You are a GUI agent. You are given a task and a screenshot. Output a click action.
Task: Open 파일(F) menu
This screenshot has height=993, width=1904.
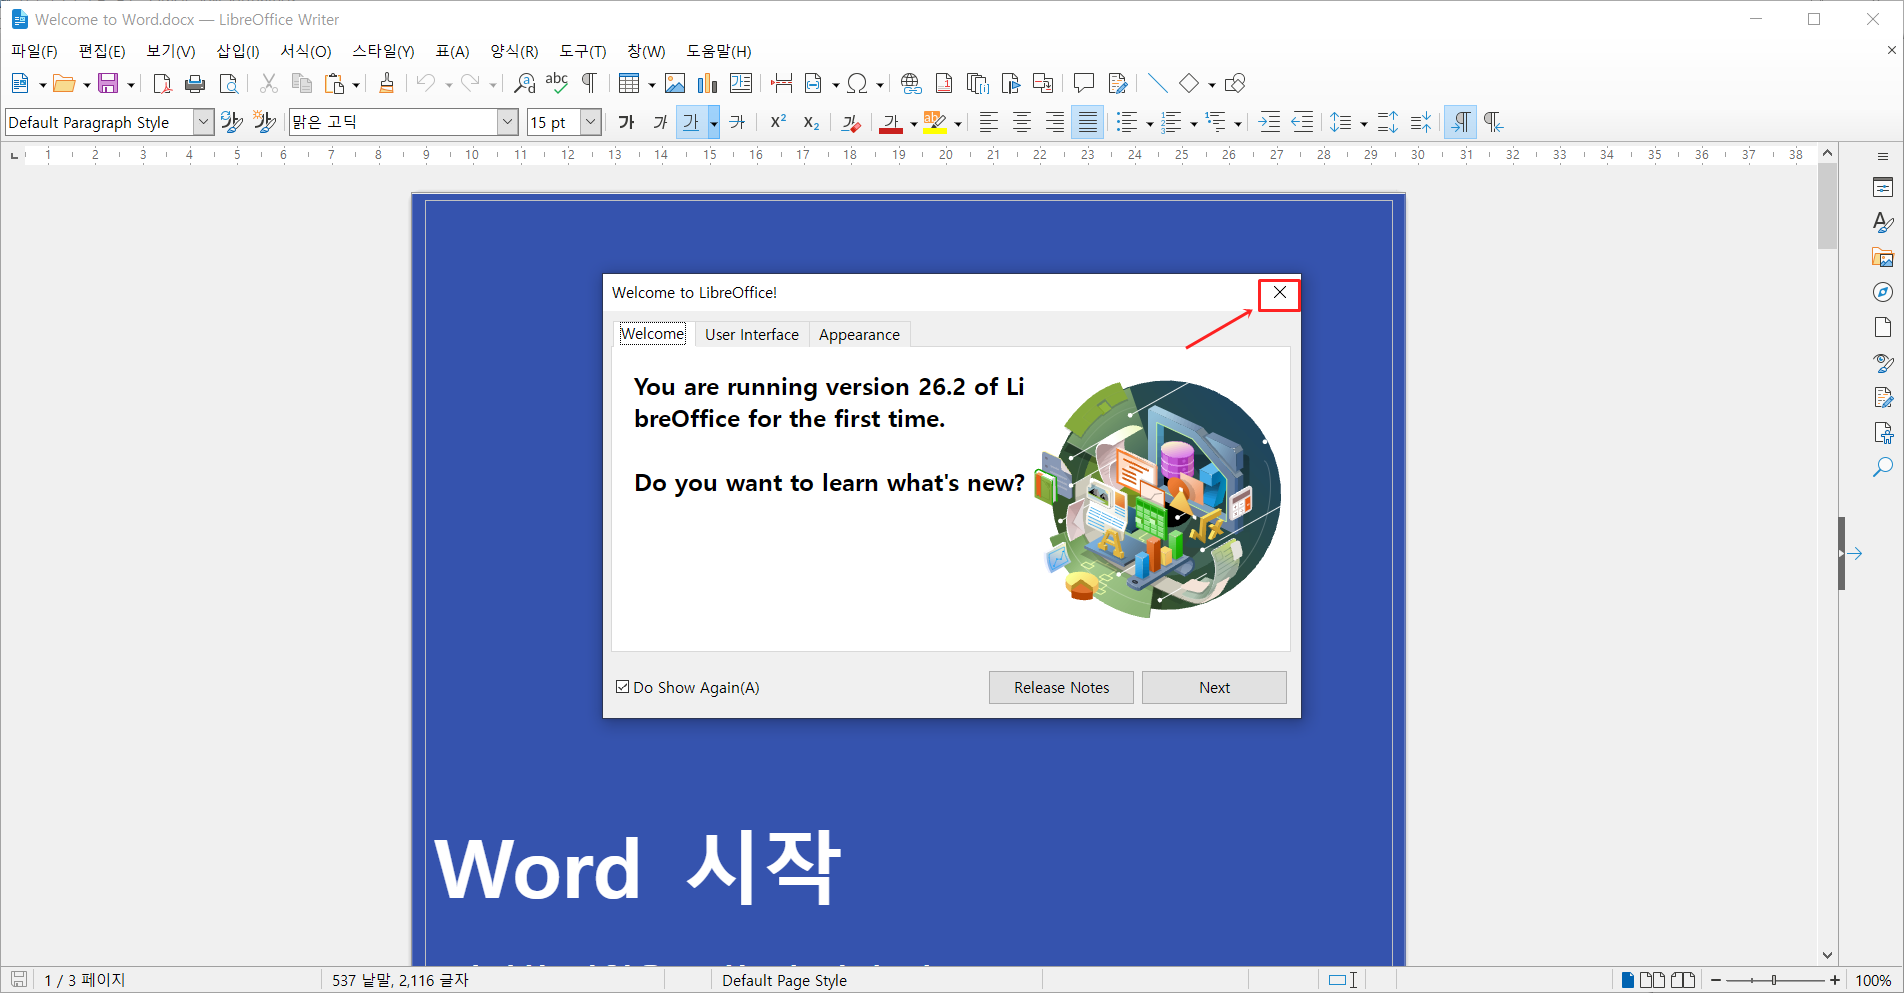click(x=34, y=51)
